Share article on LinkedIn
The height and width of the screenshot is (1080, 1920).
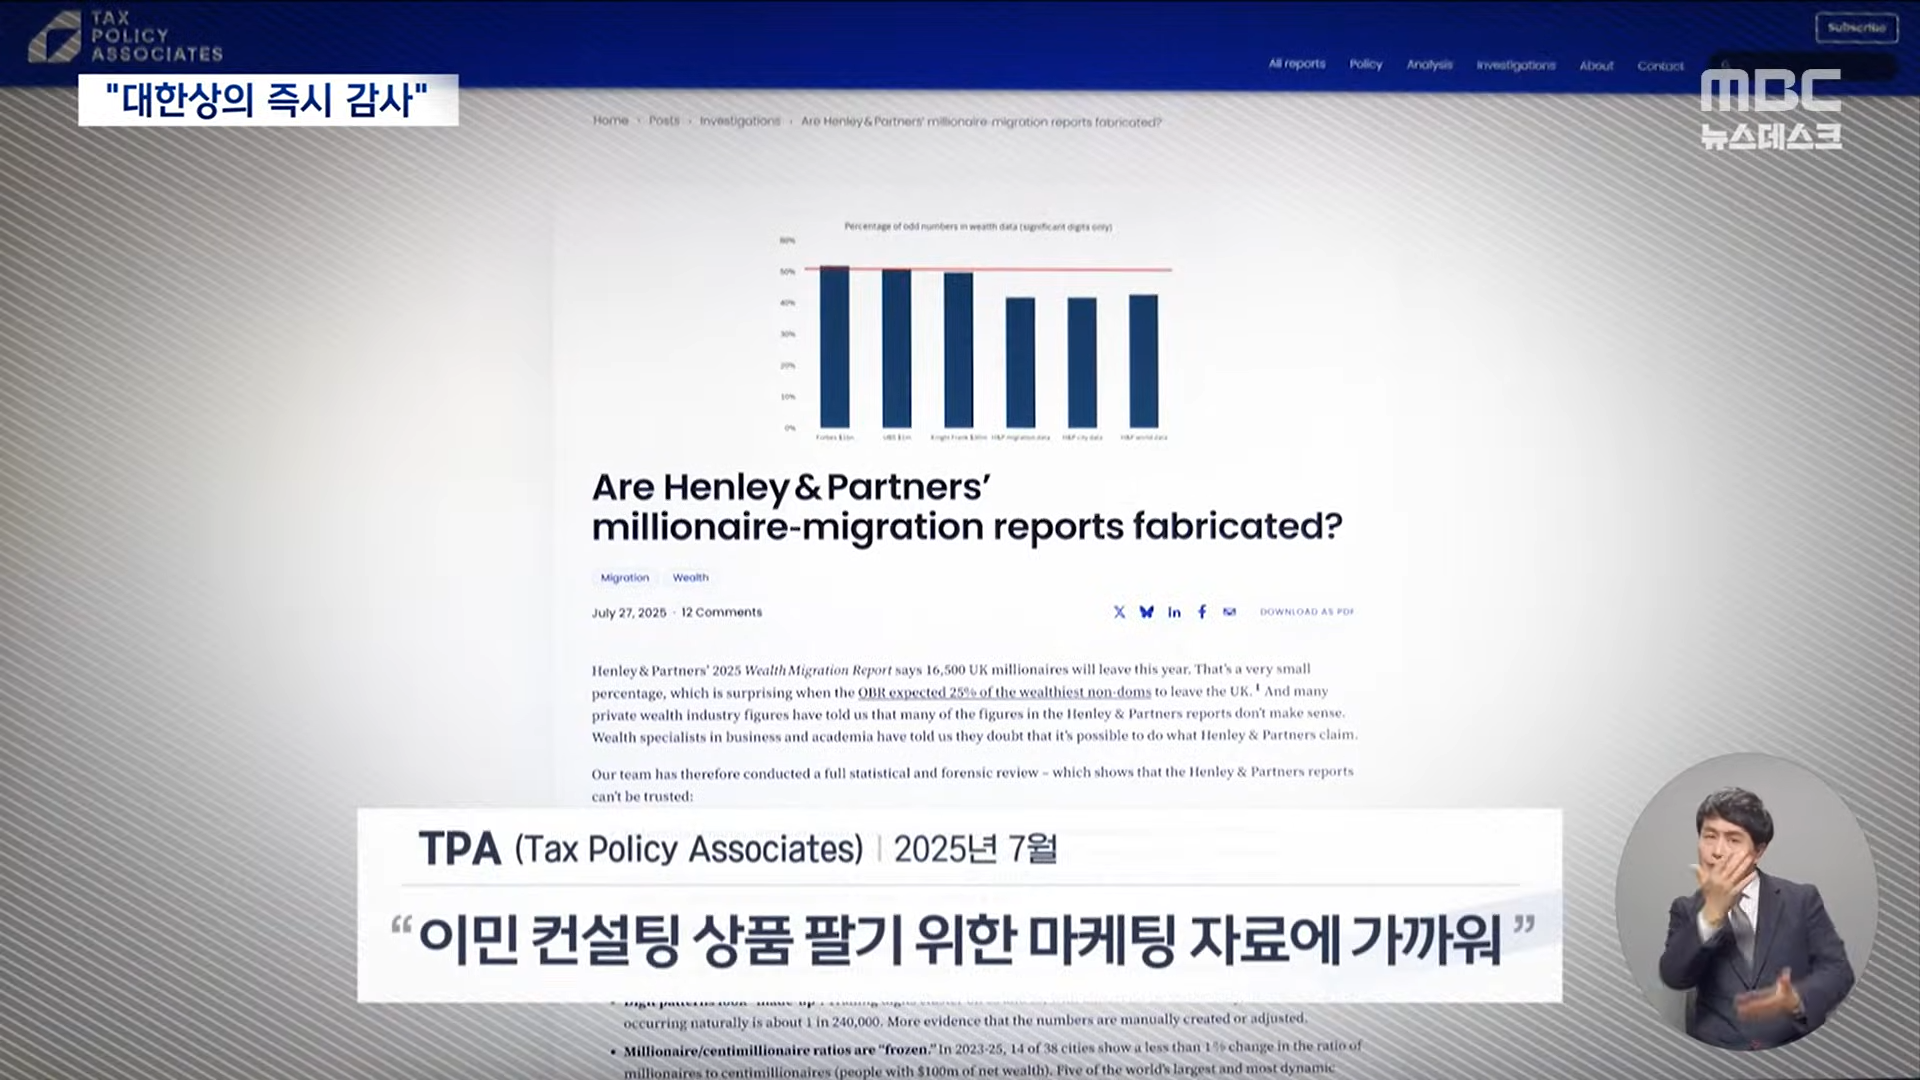pyautogui.click(x=1174, y=612)
